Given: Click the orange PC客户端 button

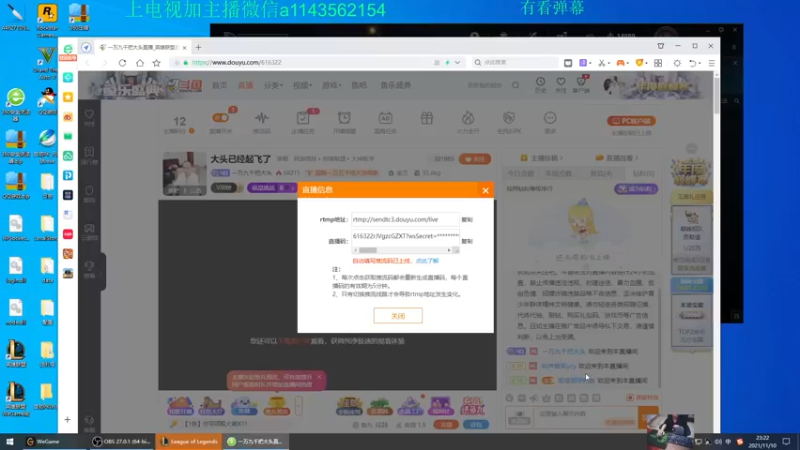Looking at the screenshot, I should 631,121.
